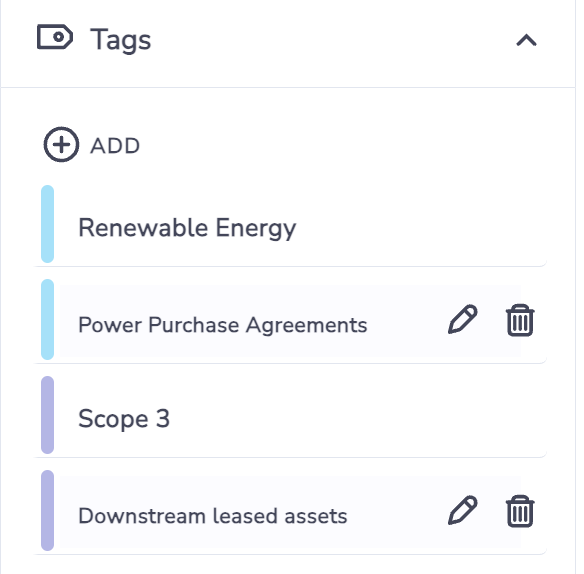Click purple color bar beside Downstream leased assets

tap(47, 511)
